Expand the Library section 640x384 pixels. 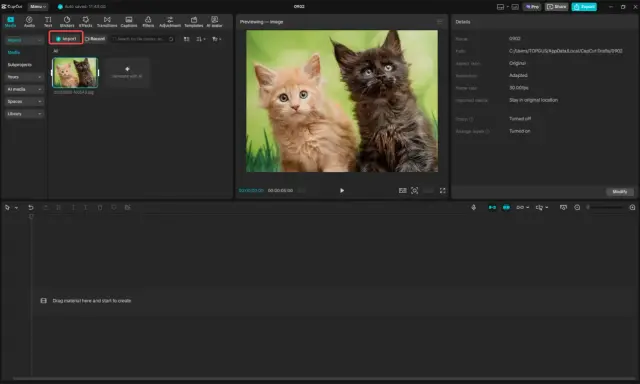click(x=24, y=113)
